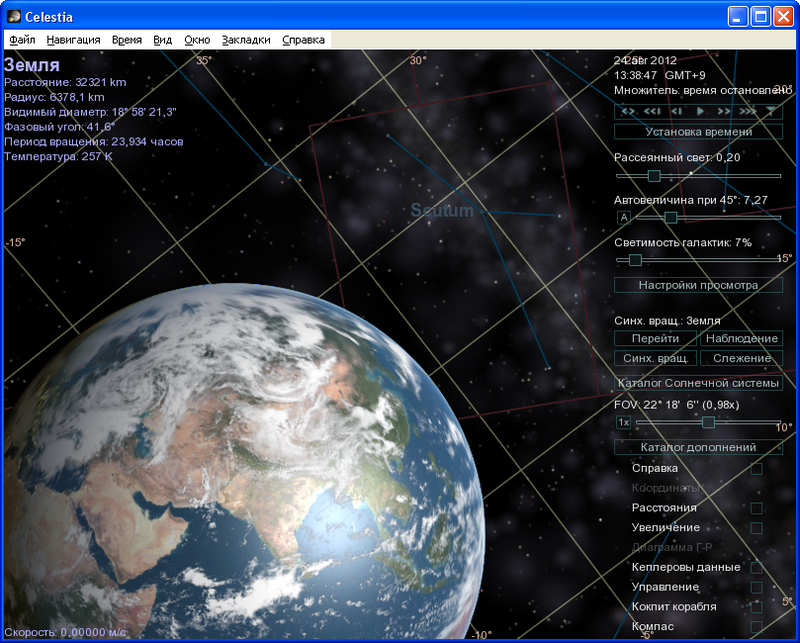The width and height of the screenshot is (800, 643).
Task: Click the Кеплеровы данные label
Action: tap(686, 567)
